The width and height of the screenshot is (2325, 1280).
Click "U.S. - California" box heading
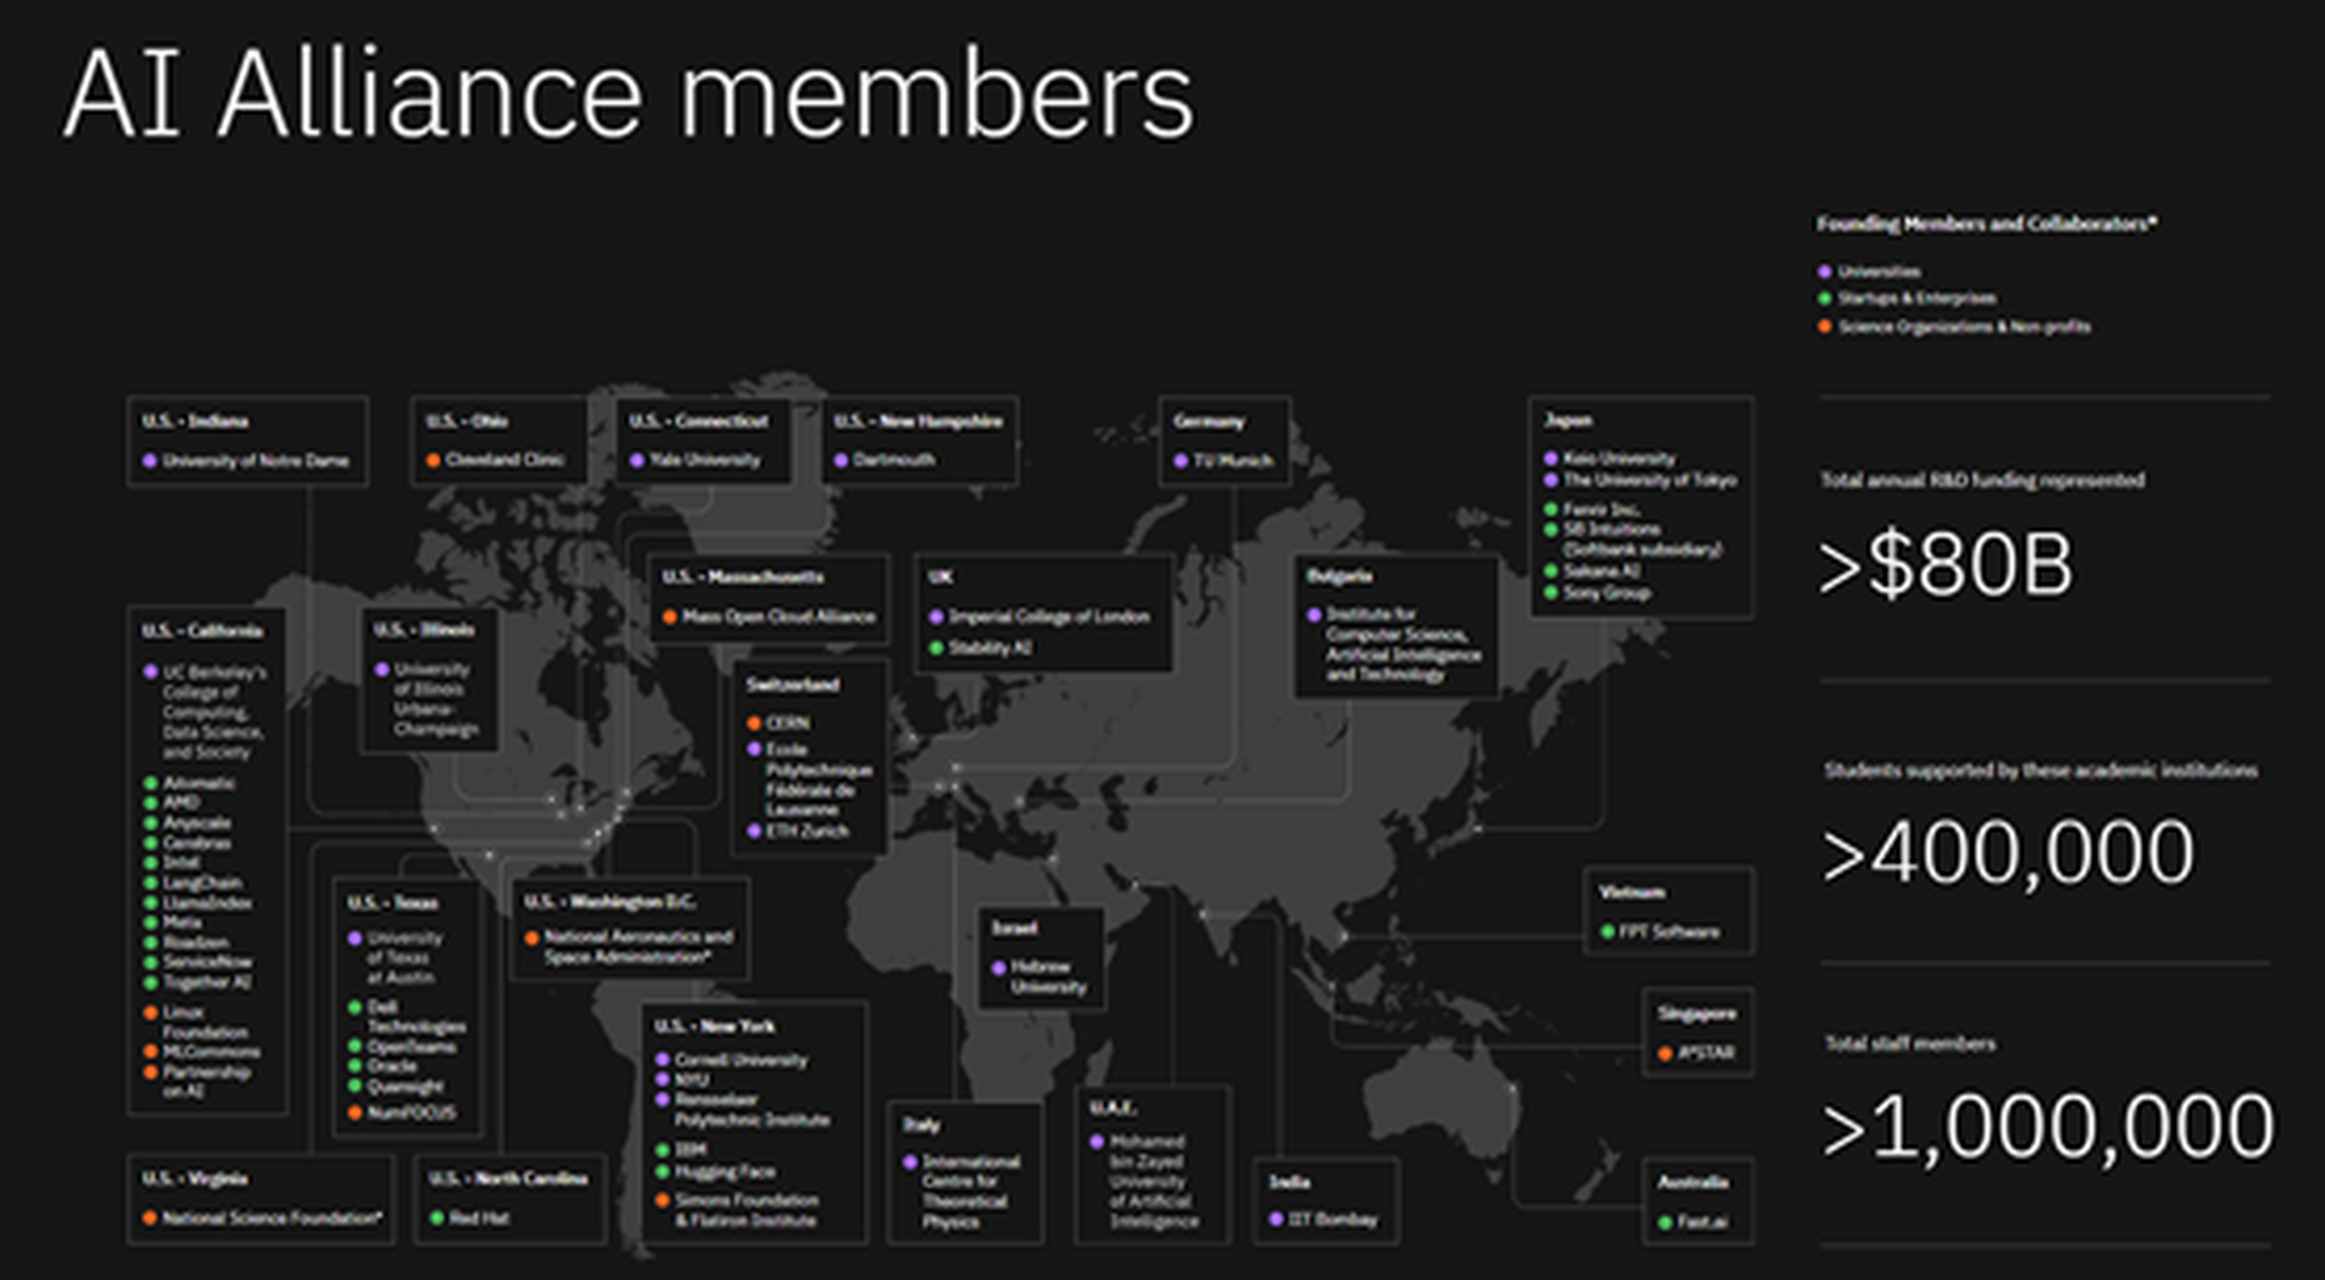point(202,631)
